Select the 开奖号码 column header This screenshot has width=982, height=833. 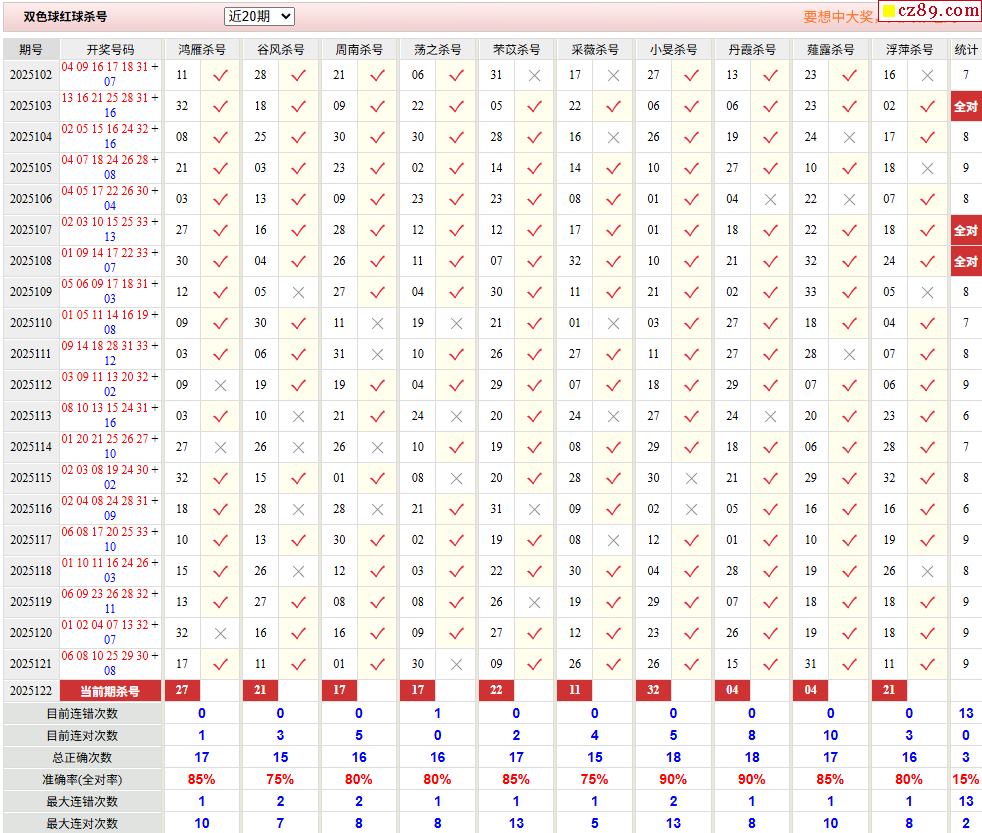click(x=110, y=49)
